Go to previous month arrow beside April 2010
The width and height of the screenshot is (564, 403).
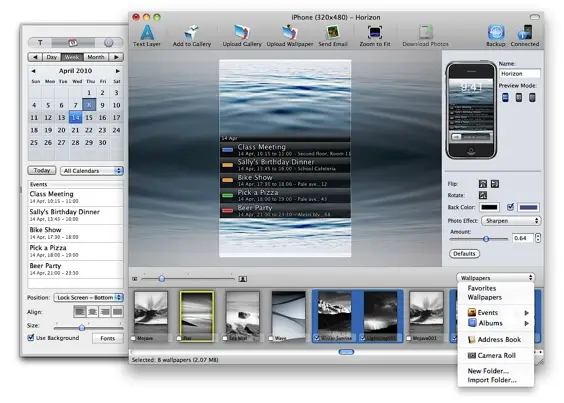click(33, 71)
